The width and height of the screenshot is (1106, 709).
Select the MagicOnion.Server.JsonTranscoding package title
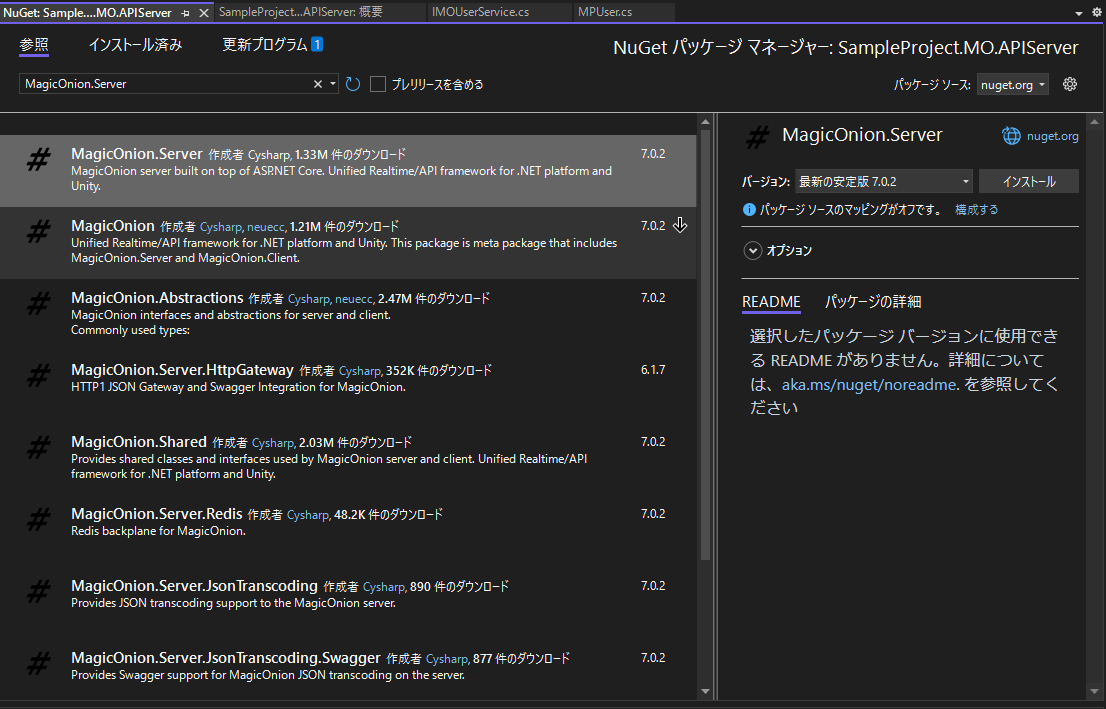(x=195, y=586)
